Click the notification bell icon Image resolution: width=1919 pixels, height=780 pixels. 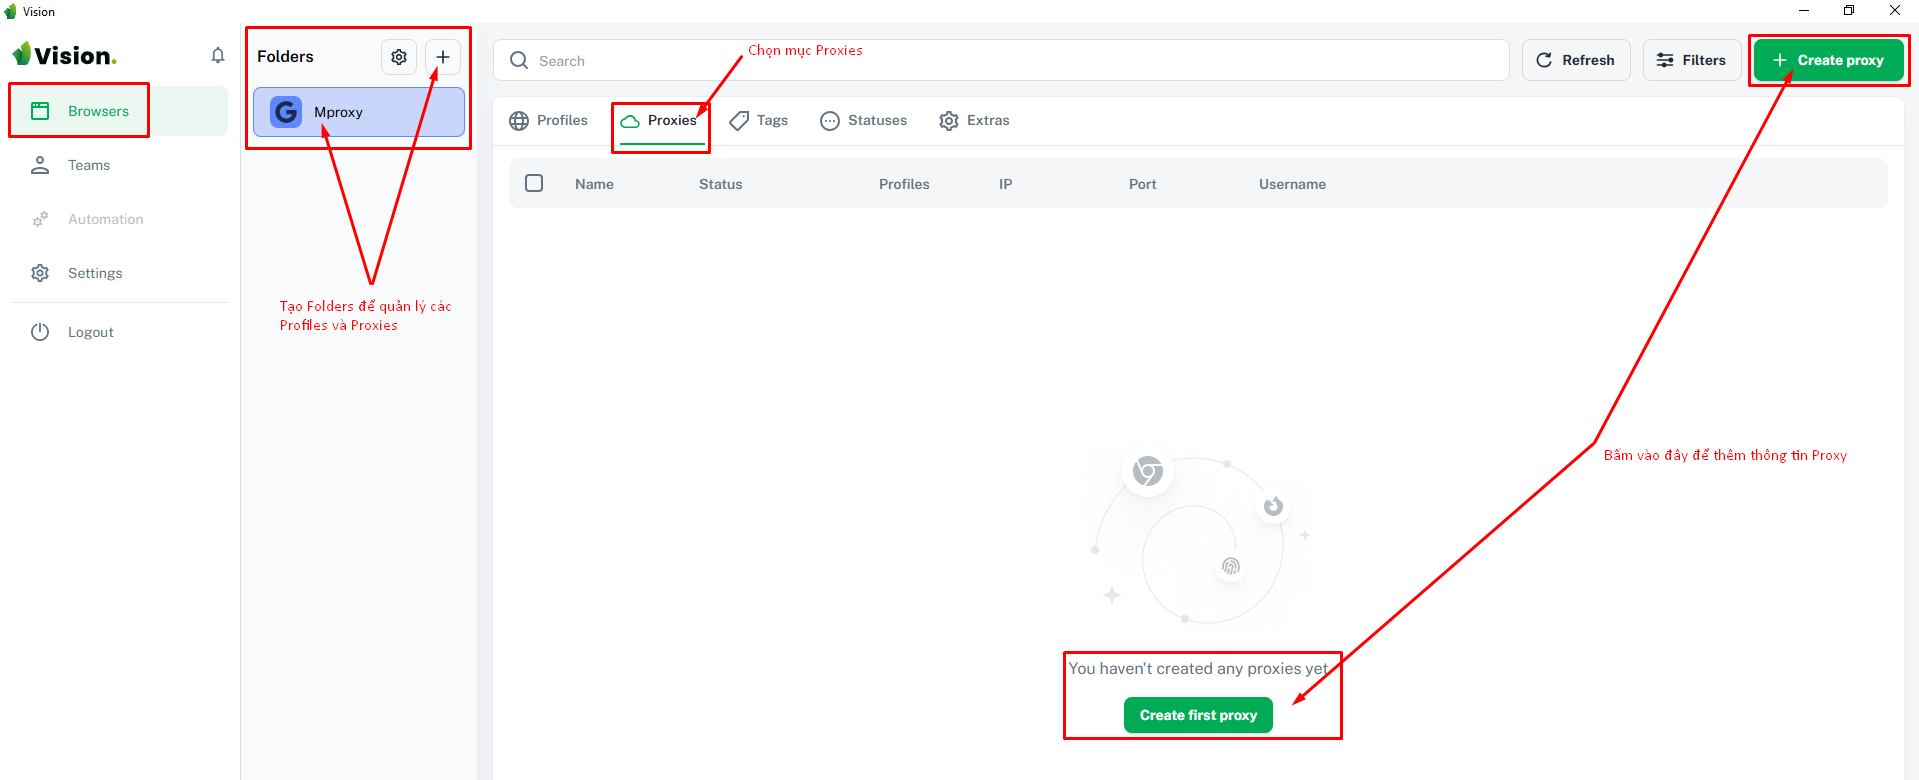[x=218, y=56]
